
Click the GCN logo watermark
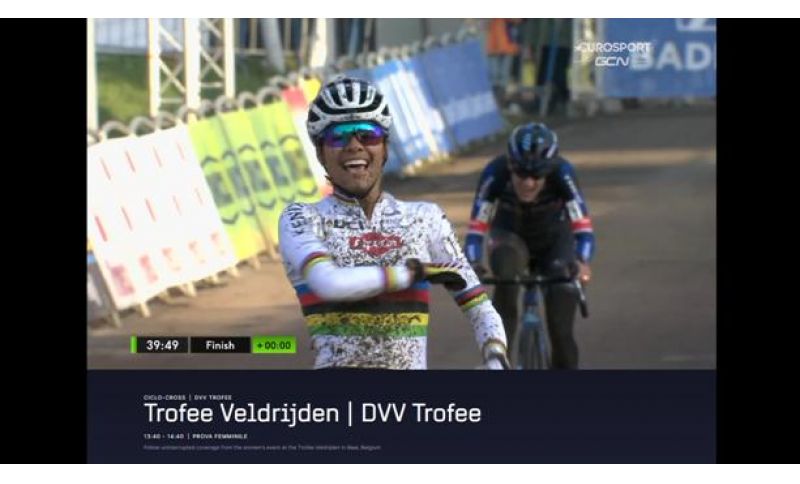(612, 62)
